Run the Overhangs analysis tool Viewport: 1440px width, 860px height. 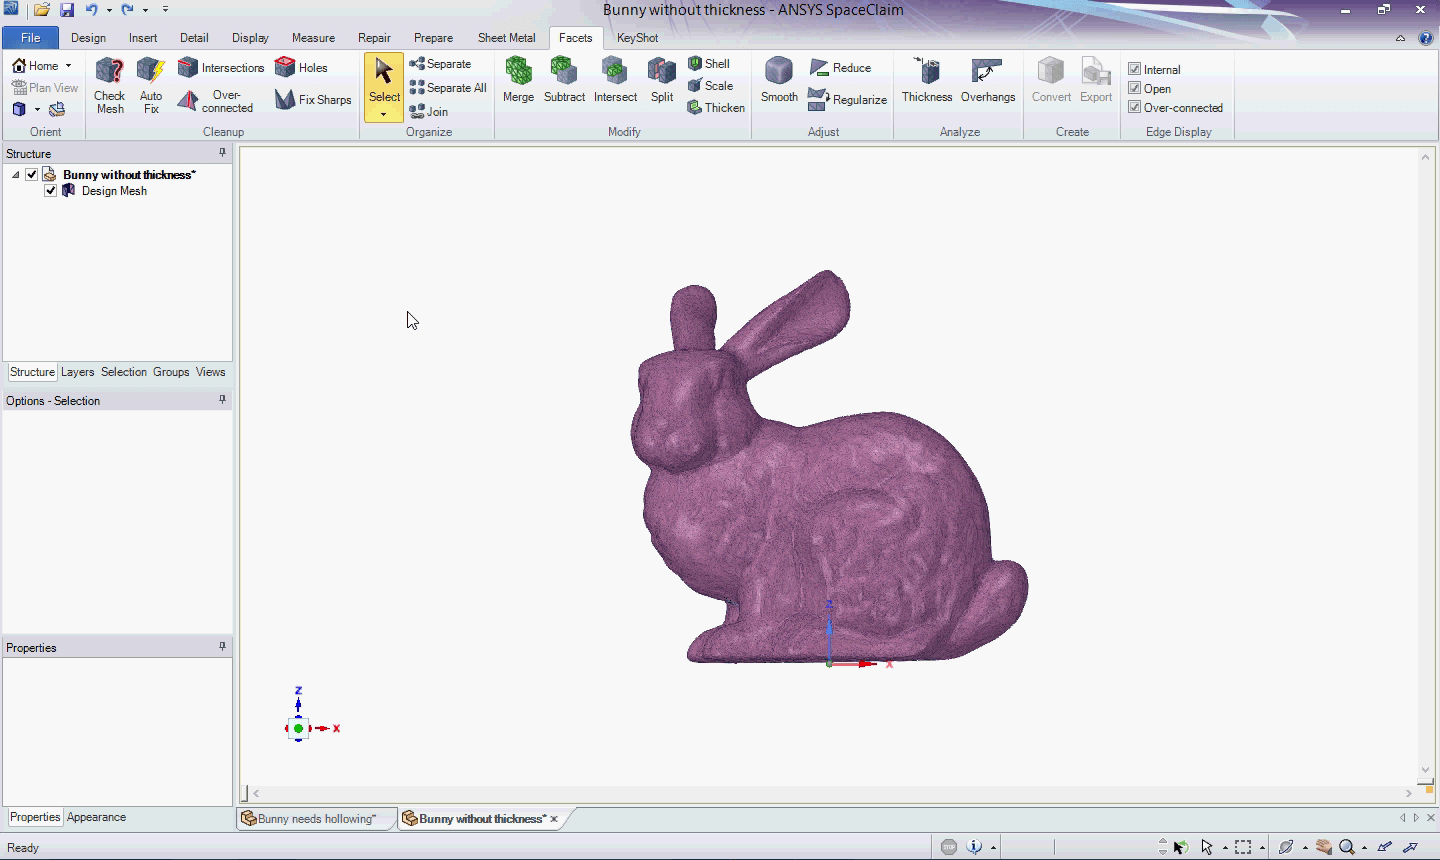988,80
